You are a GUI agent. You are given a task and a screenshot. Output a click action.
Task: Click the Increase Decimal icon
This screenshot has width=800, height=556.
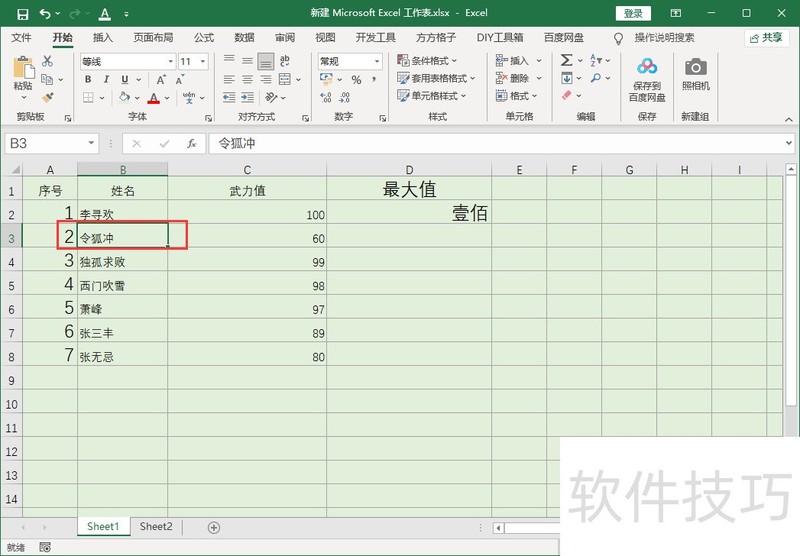tap(326, 97)
